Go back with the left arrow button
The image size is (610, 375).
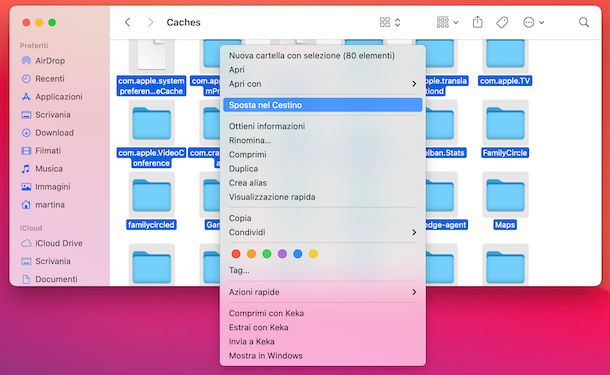coord(128,22)
